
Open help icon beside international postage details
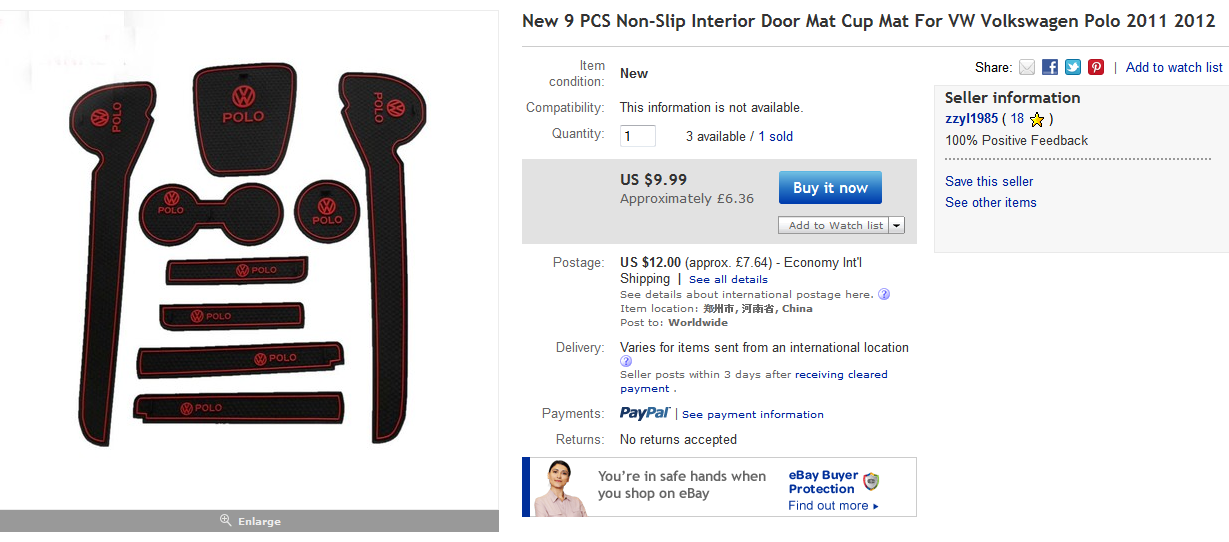click(884, 294)
